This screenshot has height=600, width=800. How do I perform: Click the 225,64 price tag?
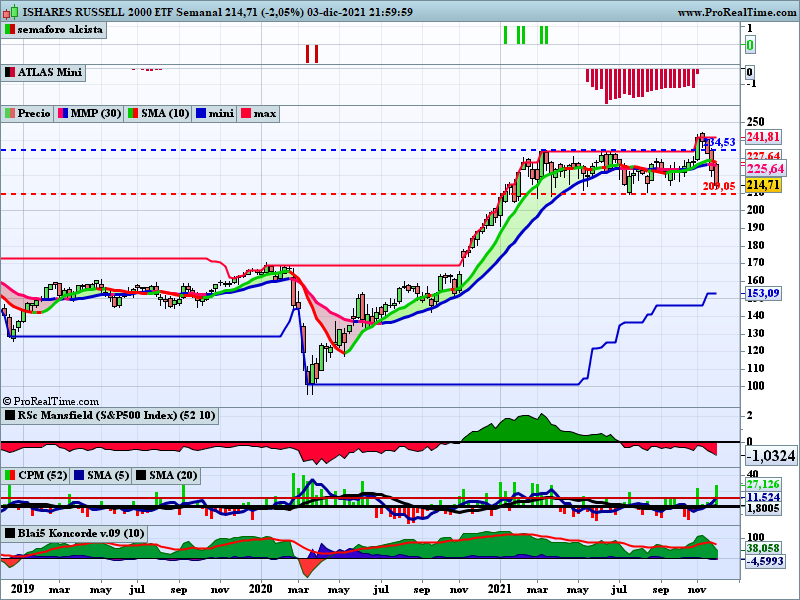pos(765,168)
